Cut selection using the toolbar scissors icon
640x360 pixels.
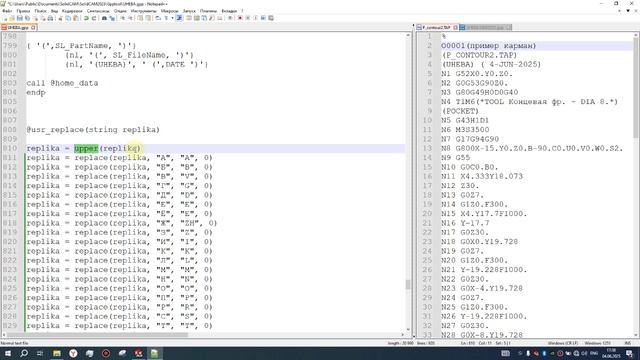[x=59, y=18]
